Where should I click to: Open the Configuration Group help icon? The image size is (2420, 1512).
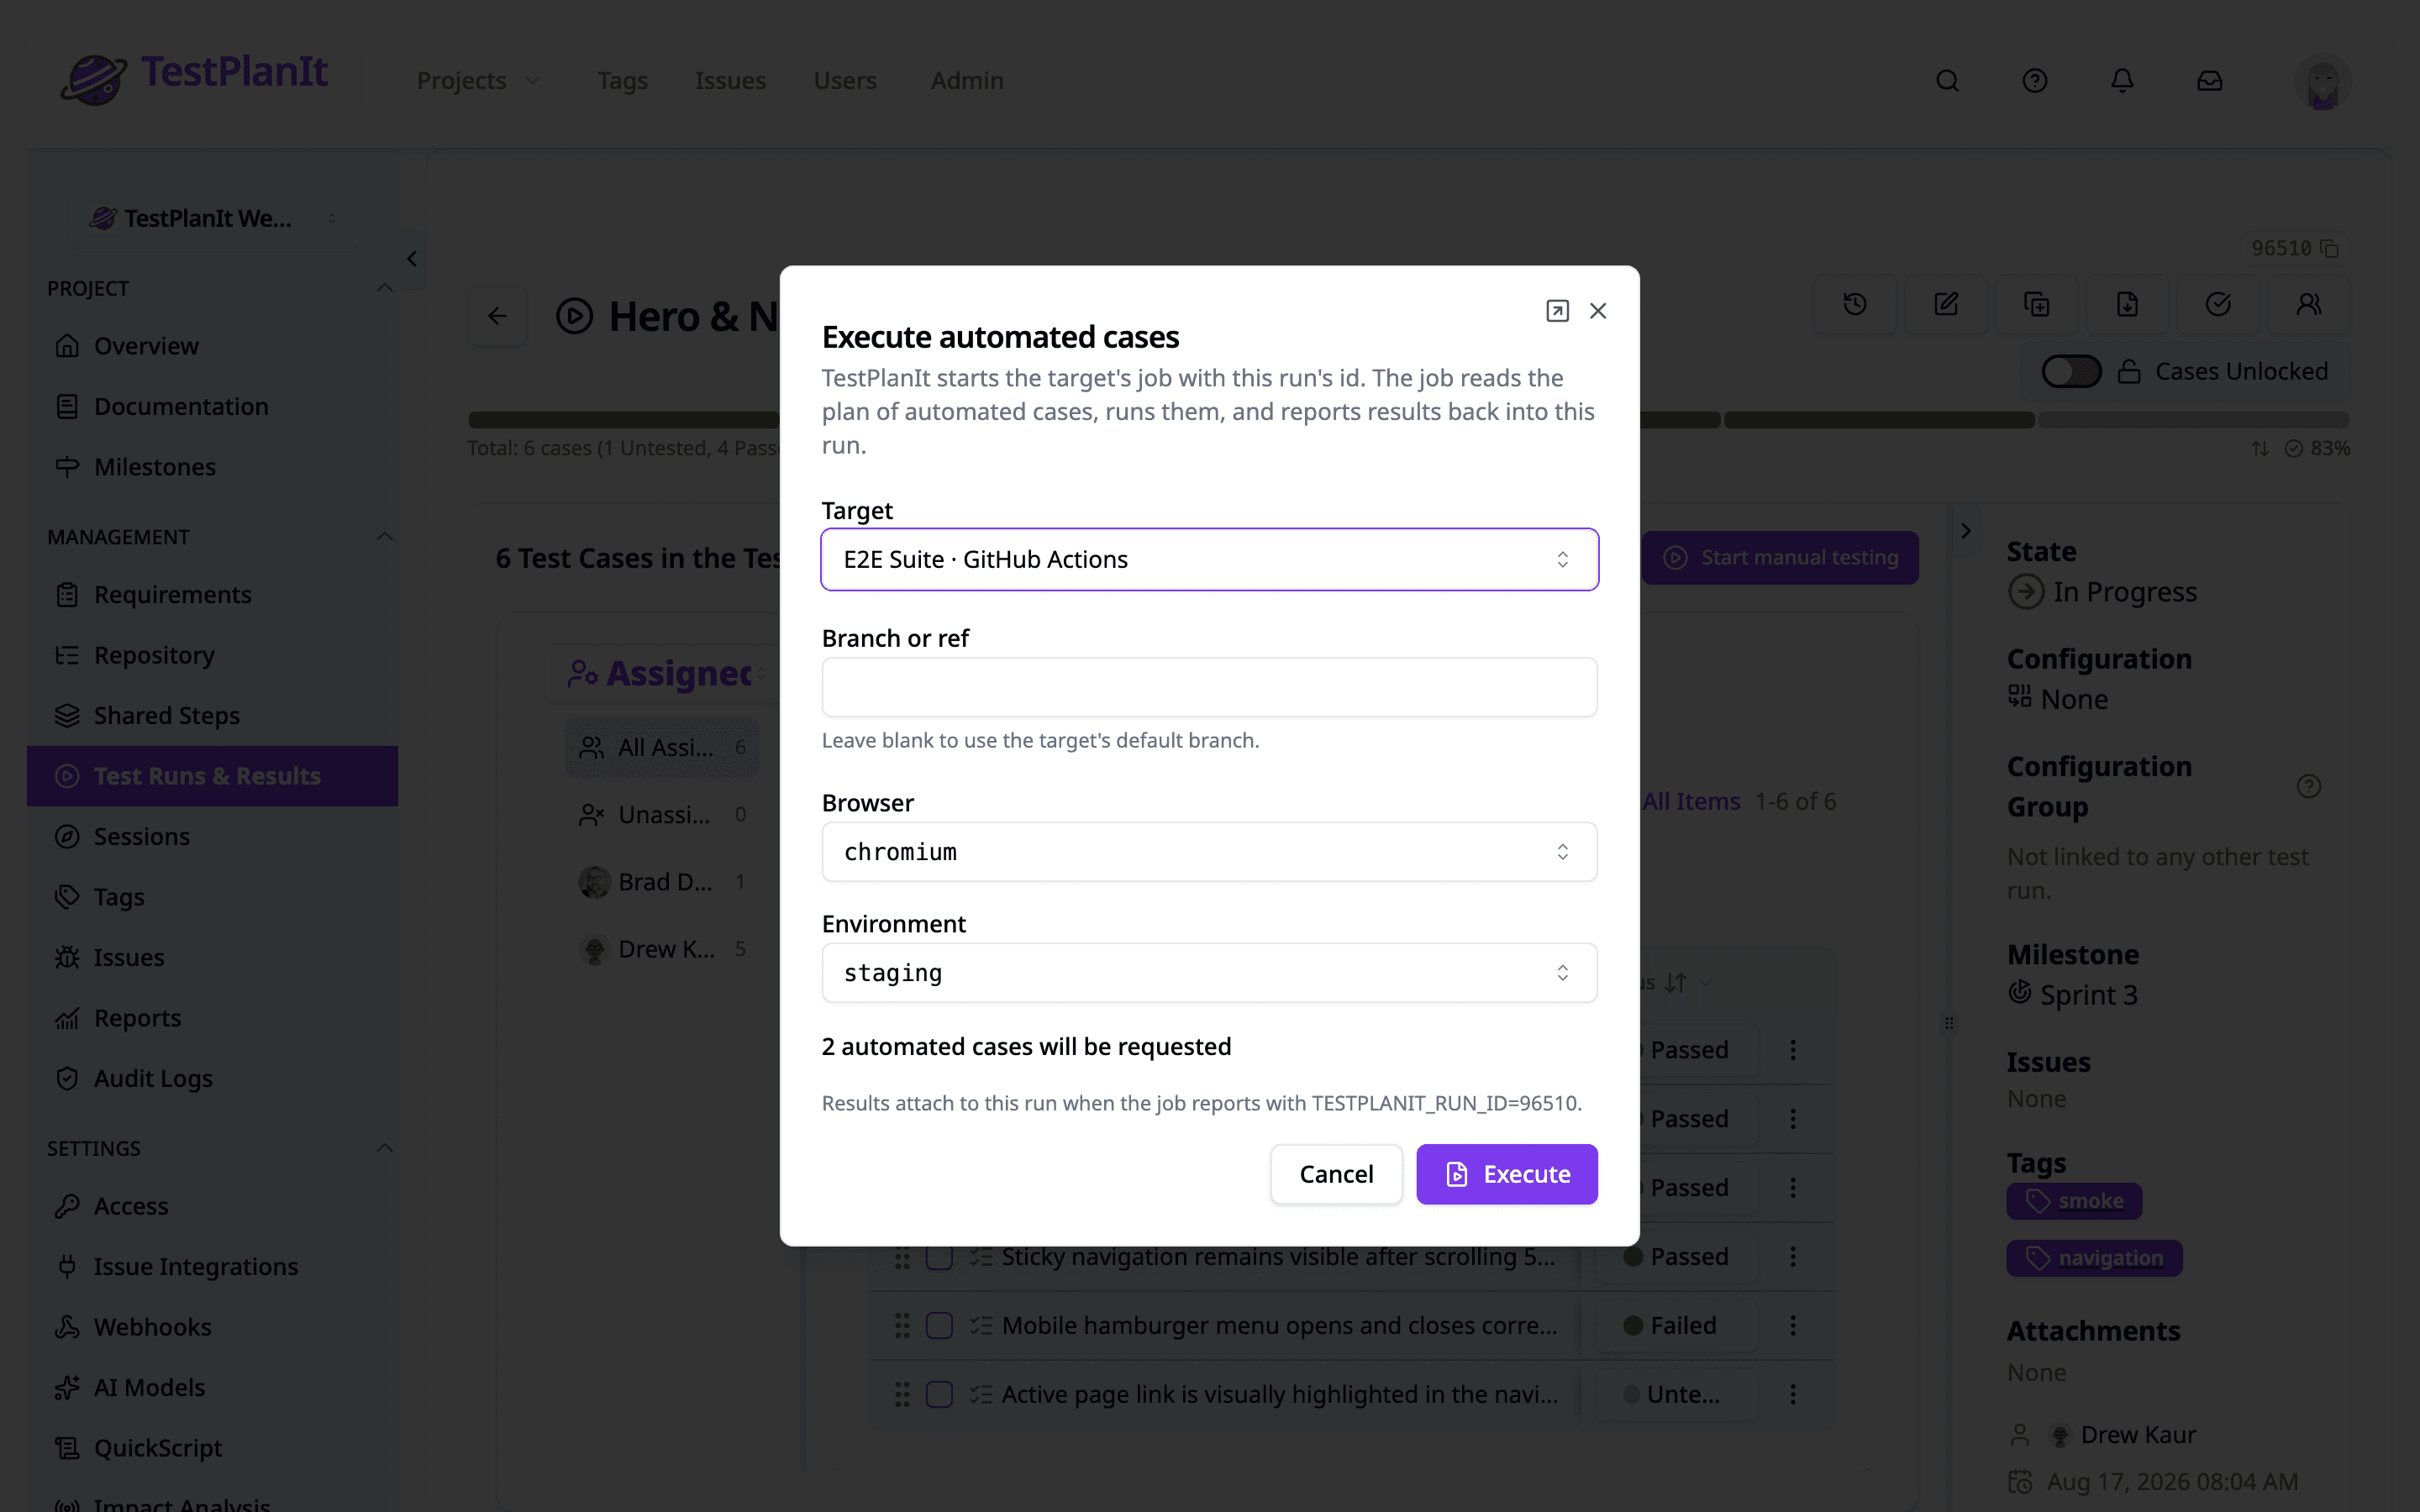pyautogui.click(x=2308, y=786)
